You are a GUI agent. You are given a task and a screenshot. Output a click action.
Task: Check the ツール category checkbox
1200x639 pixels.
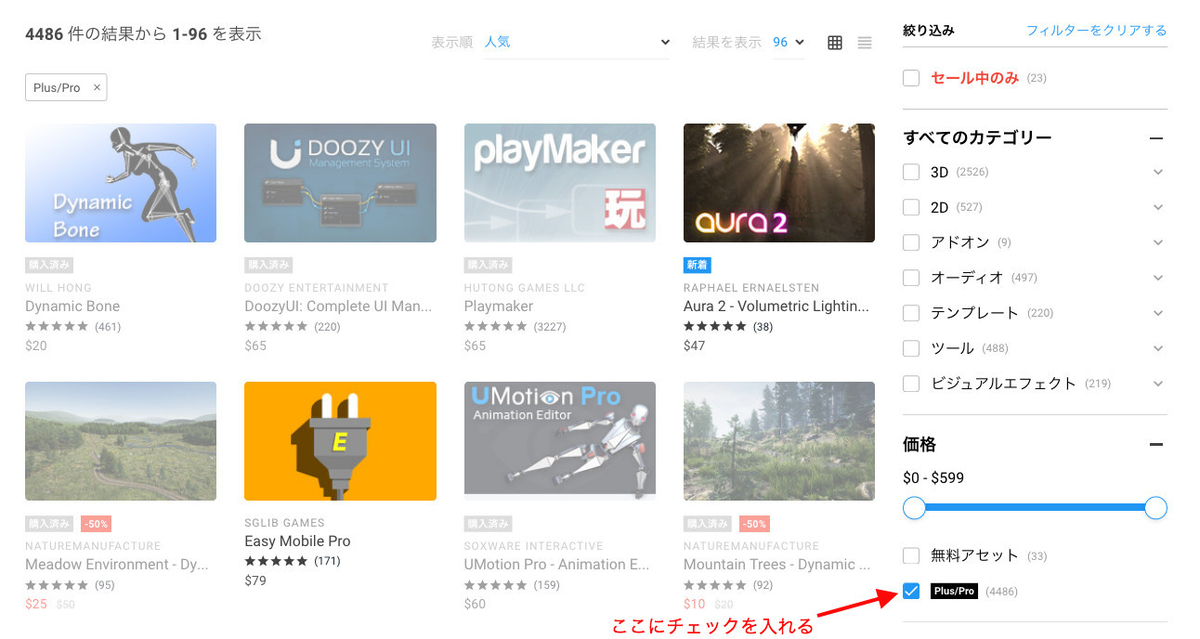(911, 348)
